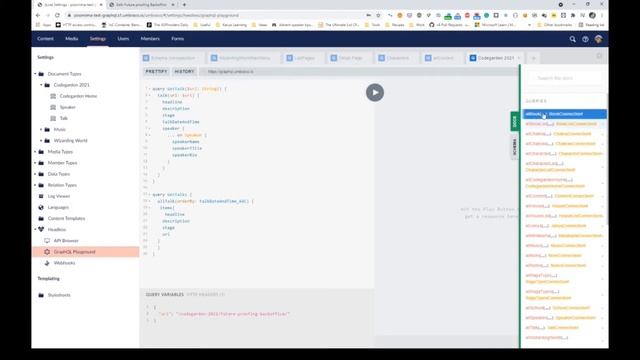Collapse the Codegarden 2021 tree node
Image resolution: width=640 pixels, height=360 pixels.
click(x=41, y=85)
